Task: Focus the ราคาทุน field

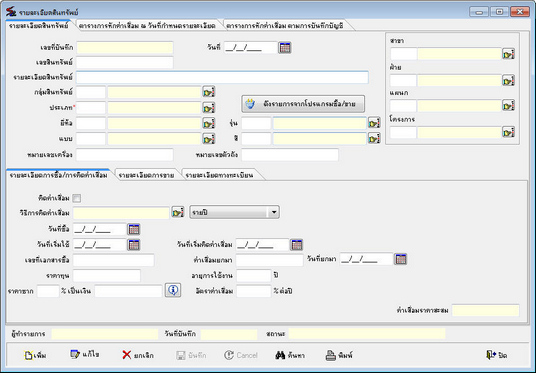Action: click(107, 276)
